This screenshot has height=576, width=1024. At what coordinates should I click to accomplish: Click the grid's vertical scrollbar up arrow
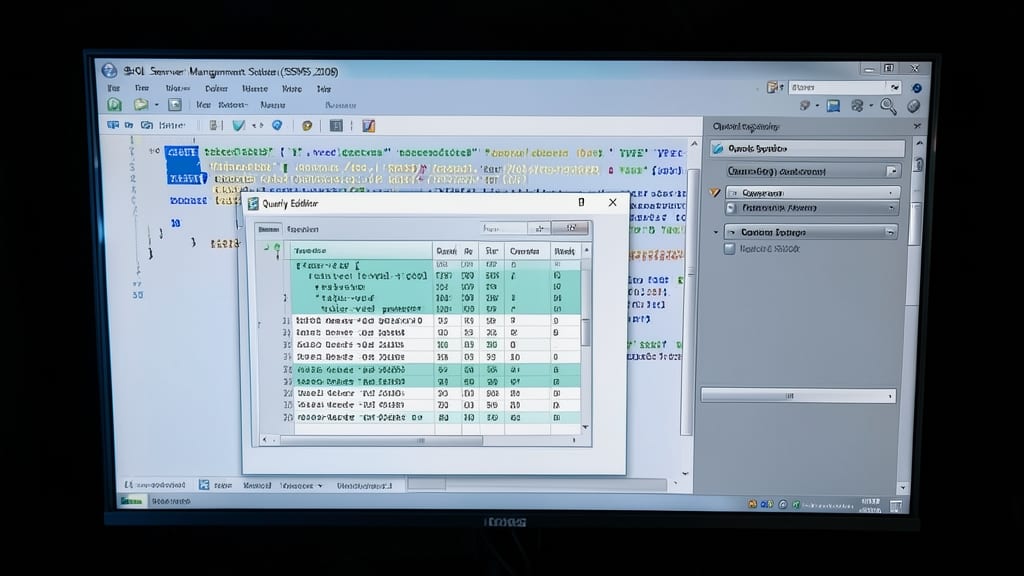586,250
